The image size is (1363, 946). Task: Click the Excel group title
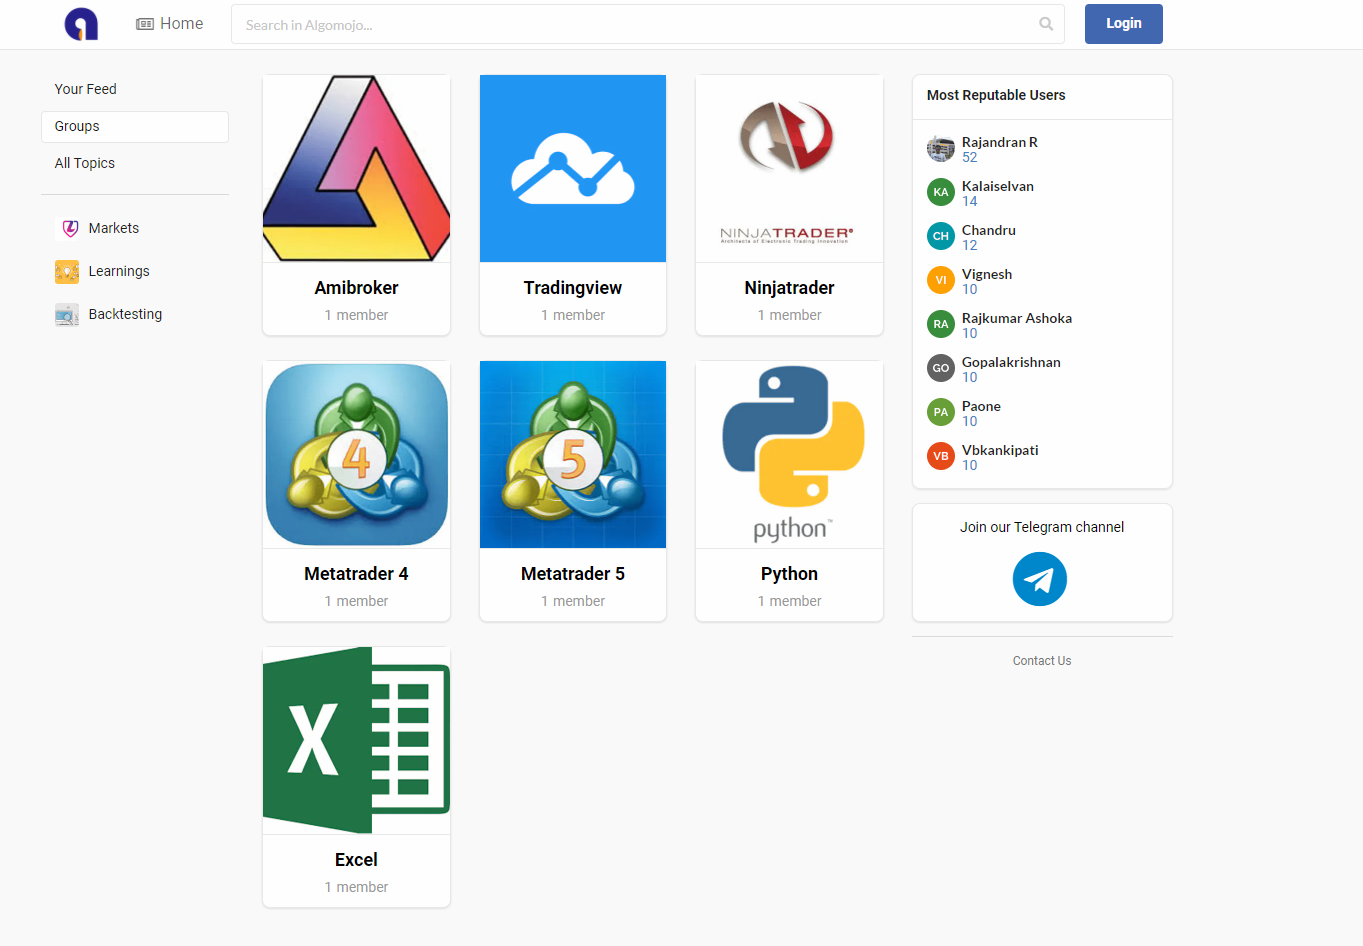coord(356,860)
